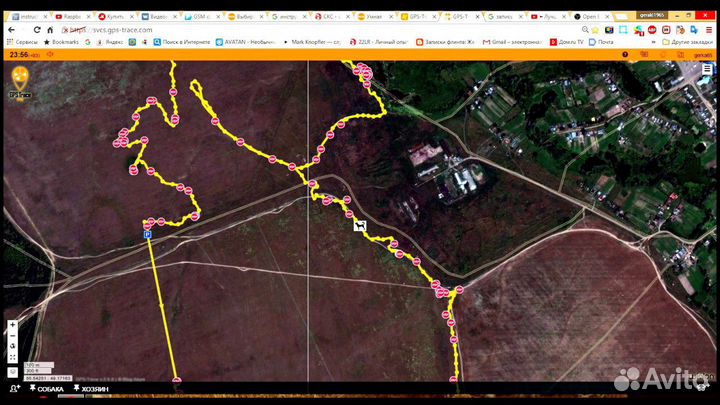Switch to the Open tab
This screenshot has width=720, height=405.
590,16
